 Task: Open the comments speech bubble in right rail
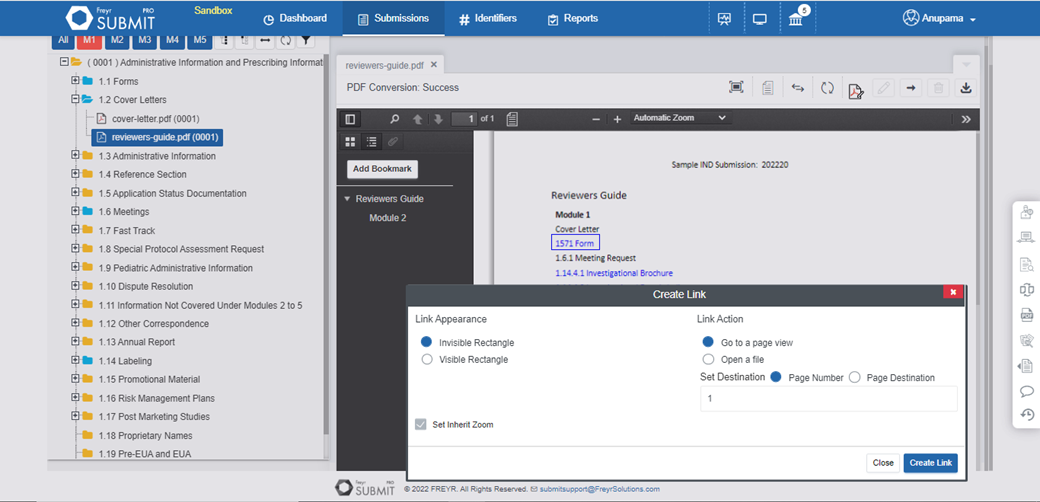tap(1026, 391)
